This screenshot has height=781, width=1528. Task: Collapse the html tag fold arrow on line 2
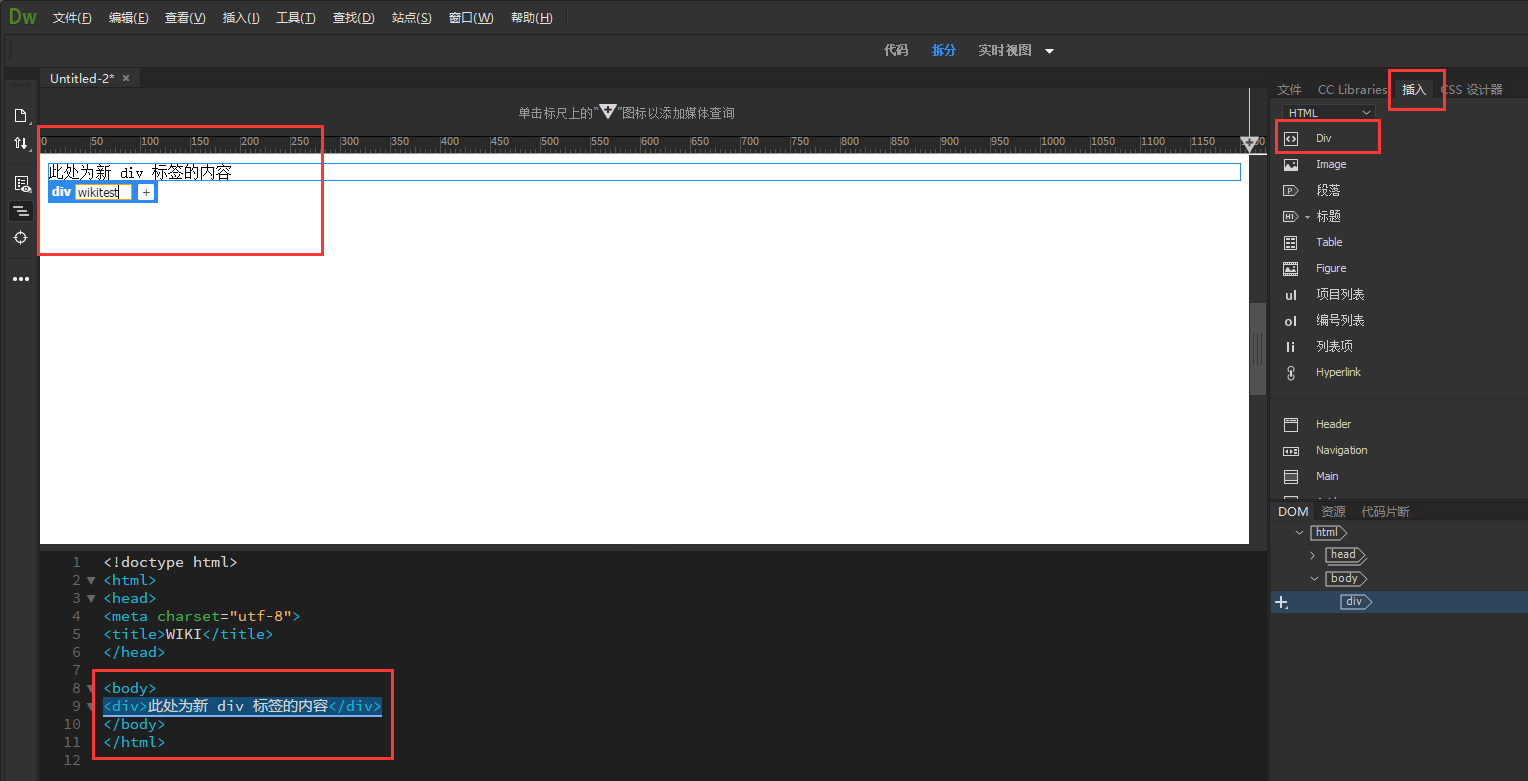pos(91,581)
